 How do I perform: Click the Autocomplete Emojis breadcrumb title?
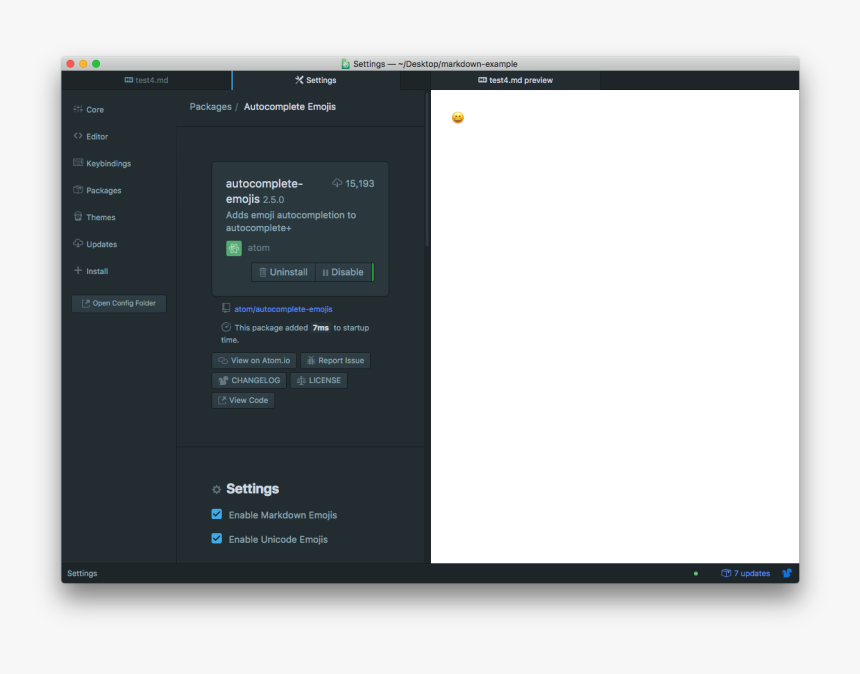(x=290, y=107)
